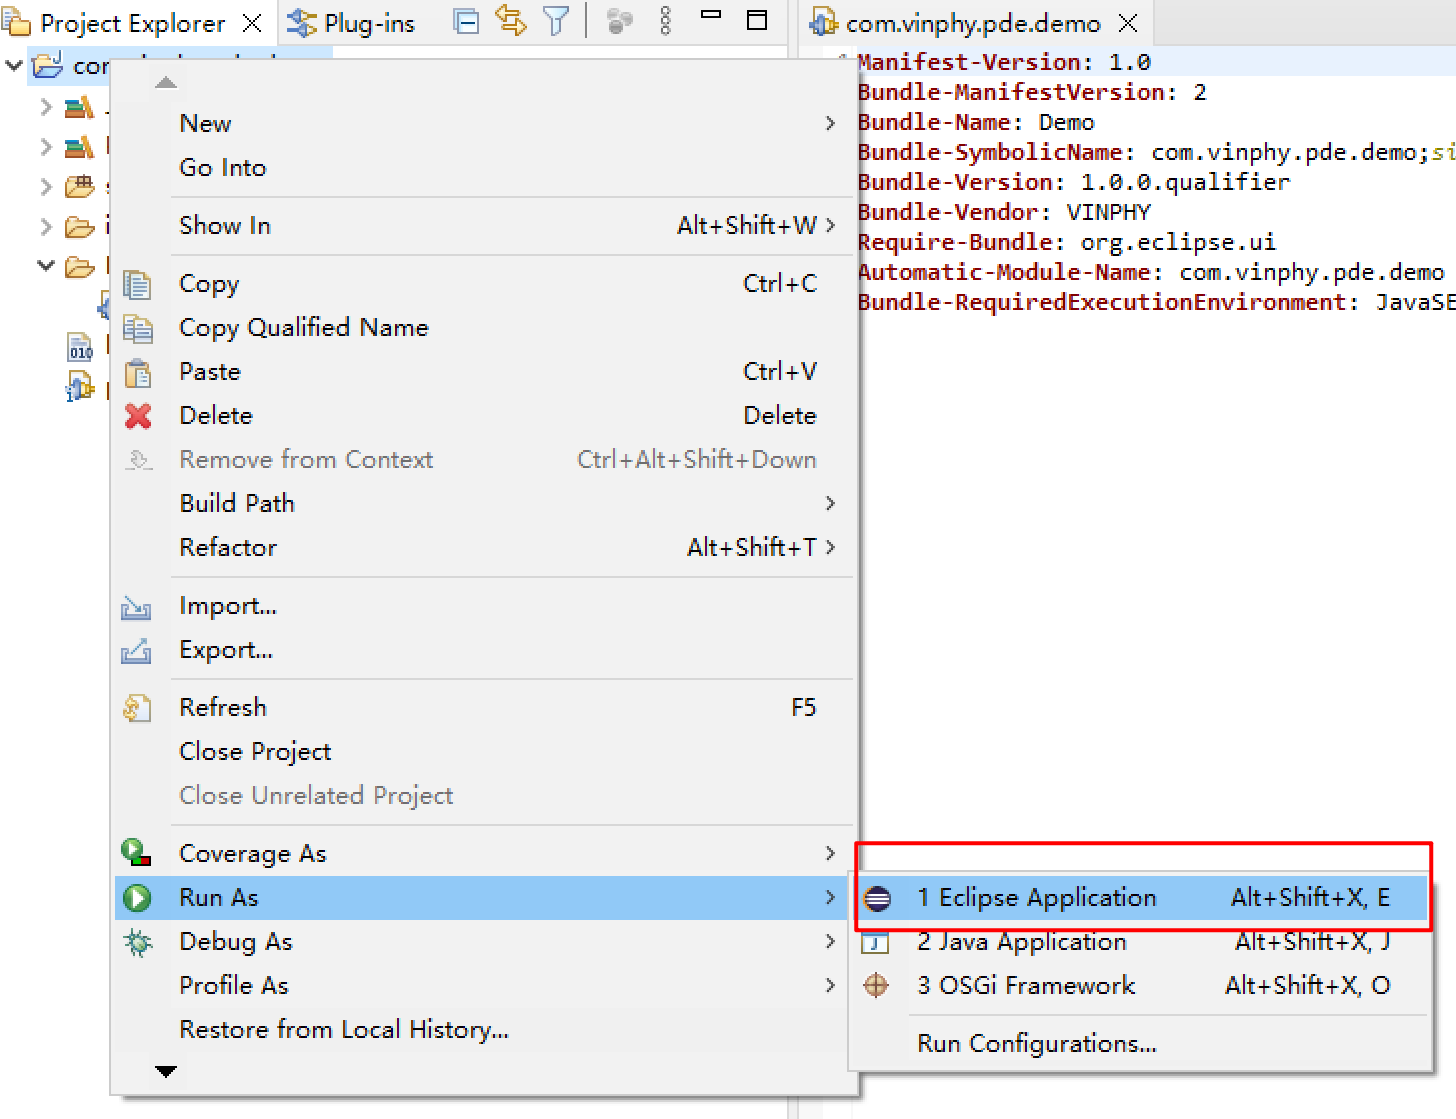Click the red X Delete icon
This screenshot has width=1456, height=1119.
[x=138, y=416]
